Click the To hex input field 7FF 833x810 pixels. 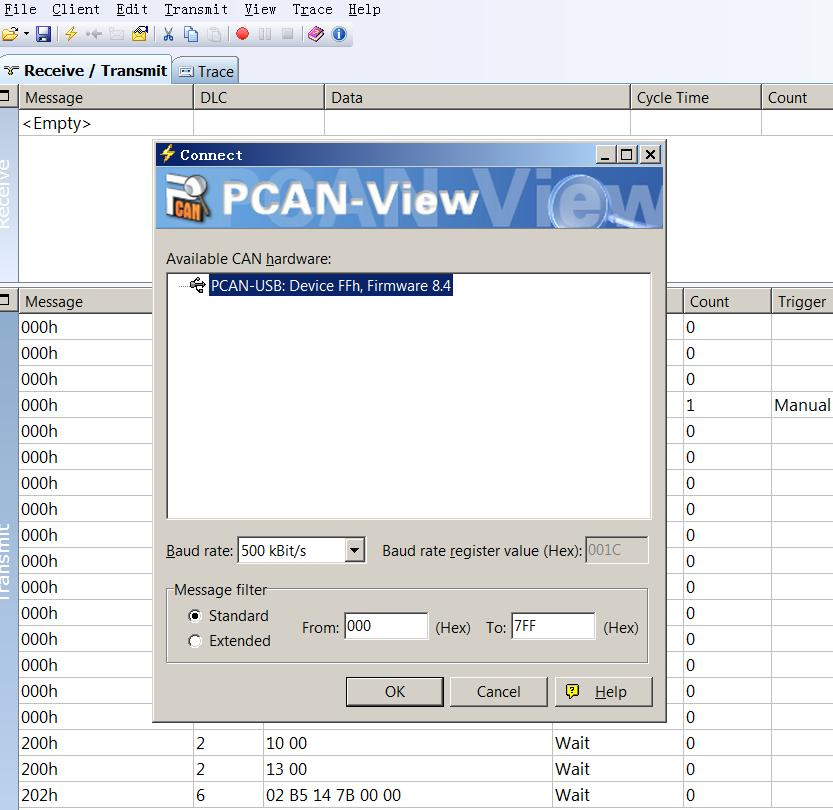click(x=553, y=626)
